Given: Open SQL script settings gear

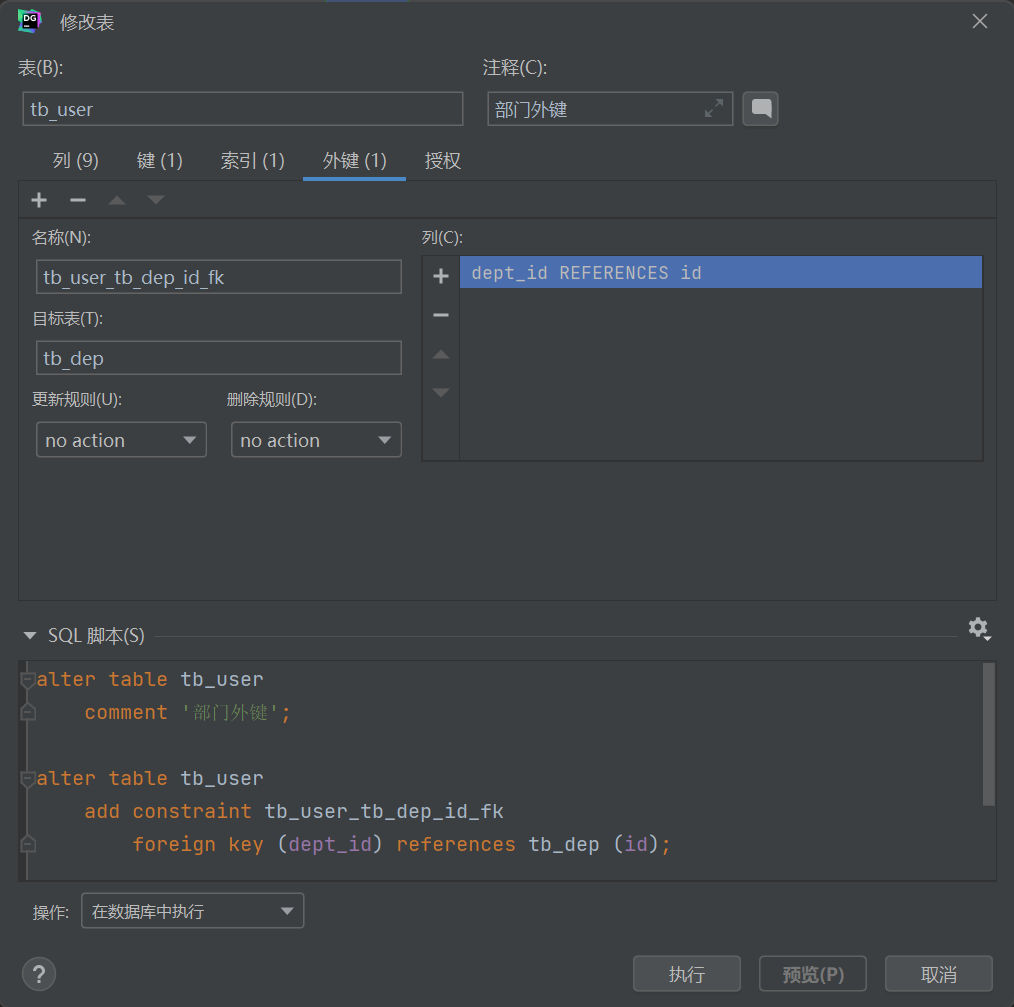Looking at the screenshot, I should pyautogui.click(x=978, y=628).
